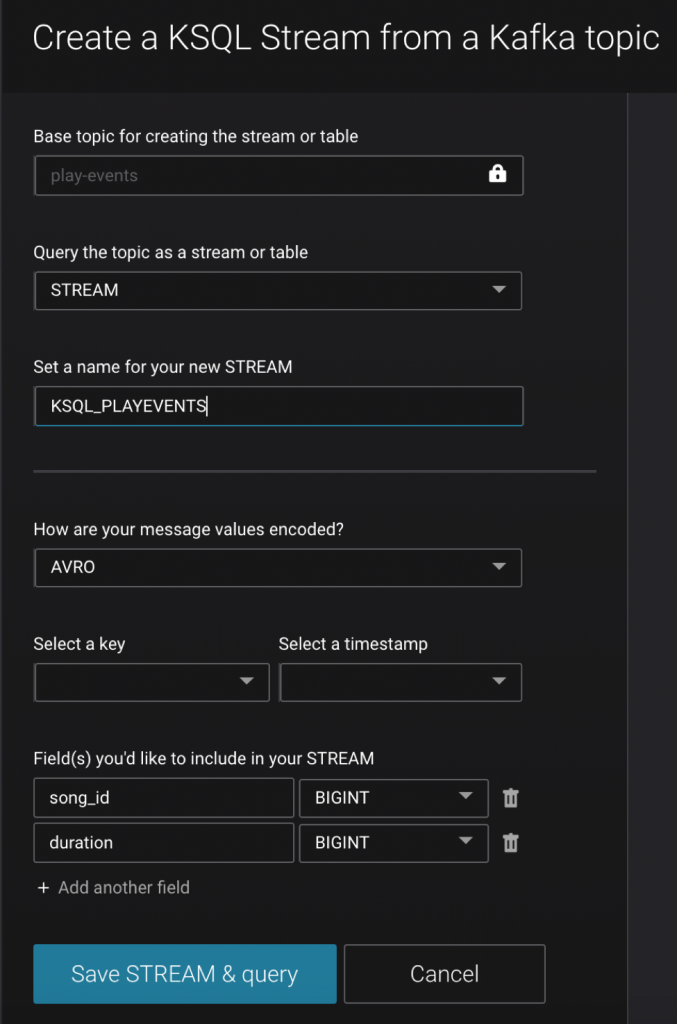Open the AVRO encoding dropdown
Image resolution: width=677 pixels, height=1024 pixels.
[278, 568]
